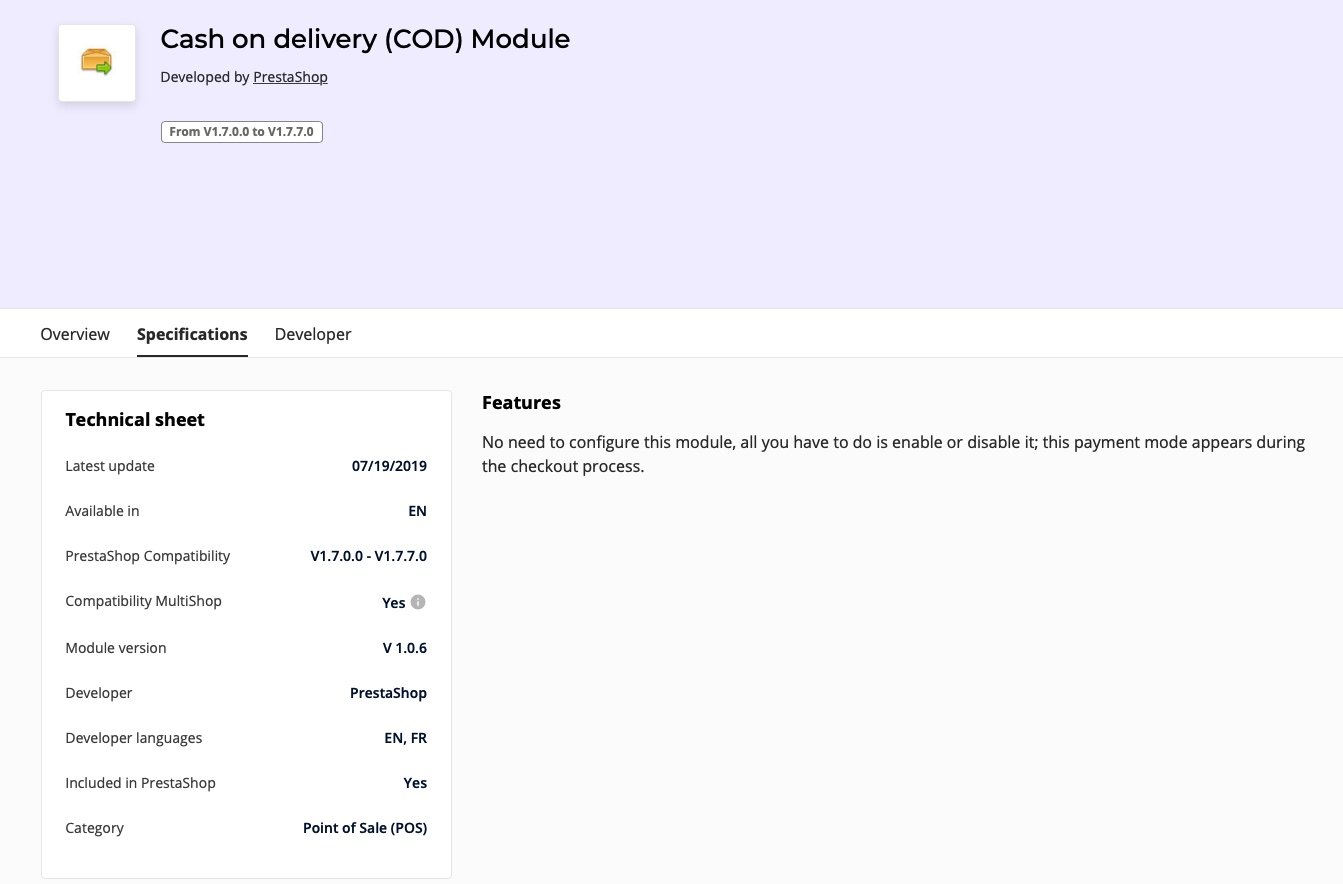The width and height of the screenshot is (1343, 884).
Task: Click the Compatibility MultiShop label
Action: (143, 601)
